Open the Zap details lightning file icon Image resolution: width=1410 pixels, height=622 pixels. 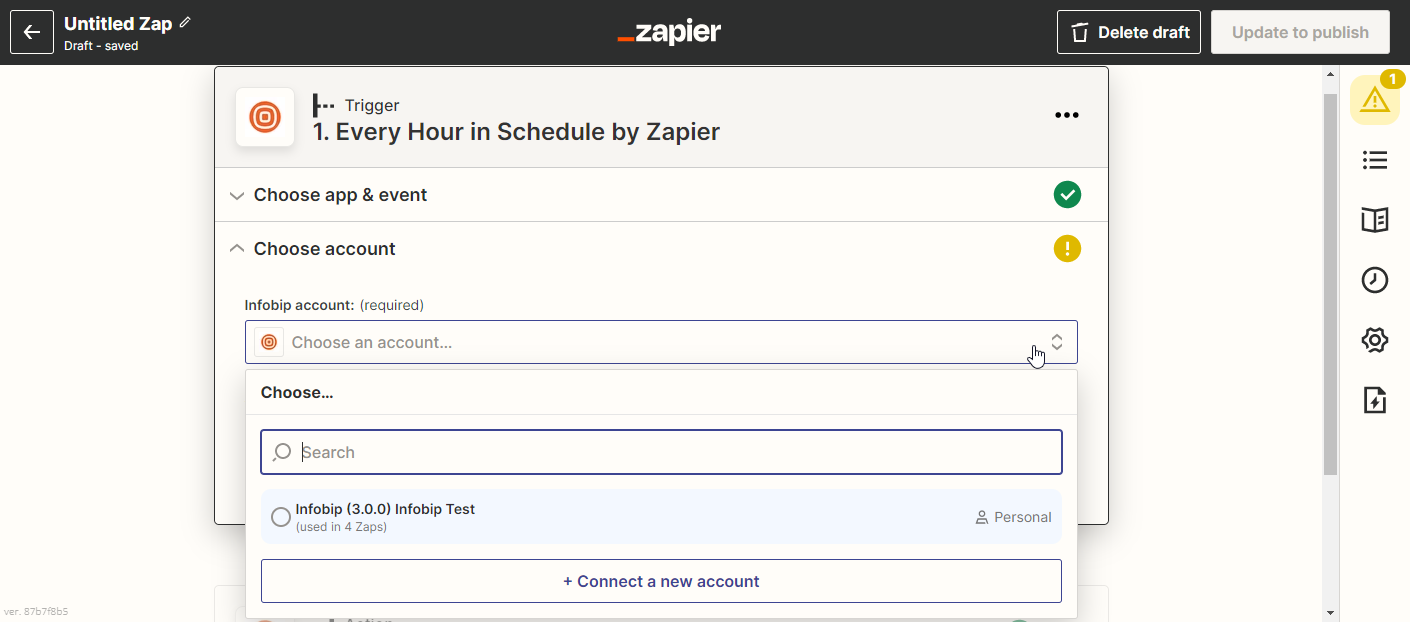[1375, 401]
